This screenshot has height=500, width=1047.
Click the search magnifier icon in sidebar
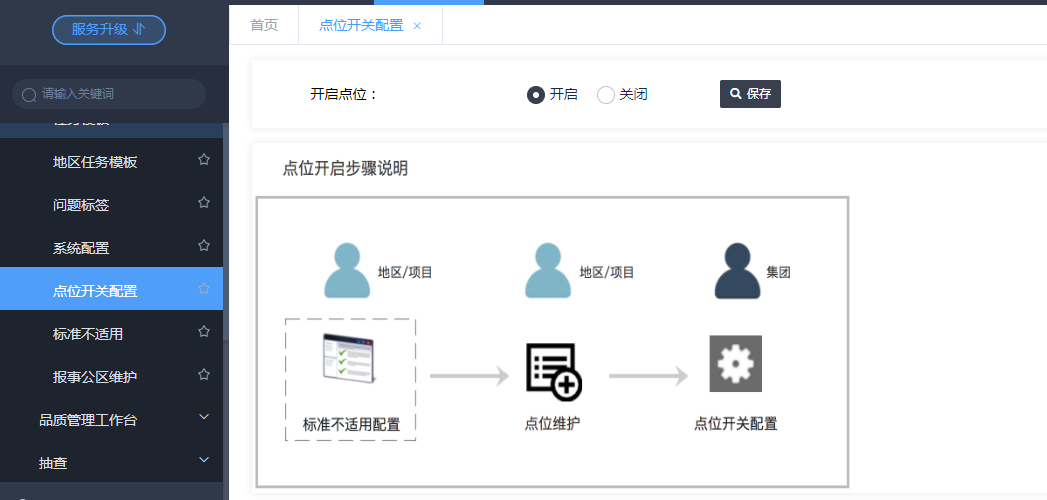[x=29, y=95]
